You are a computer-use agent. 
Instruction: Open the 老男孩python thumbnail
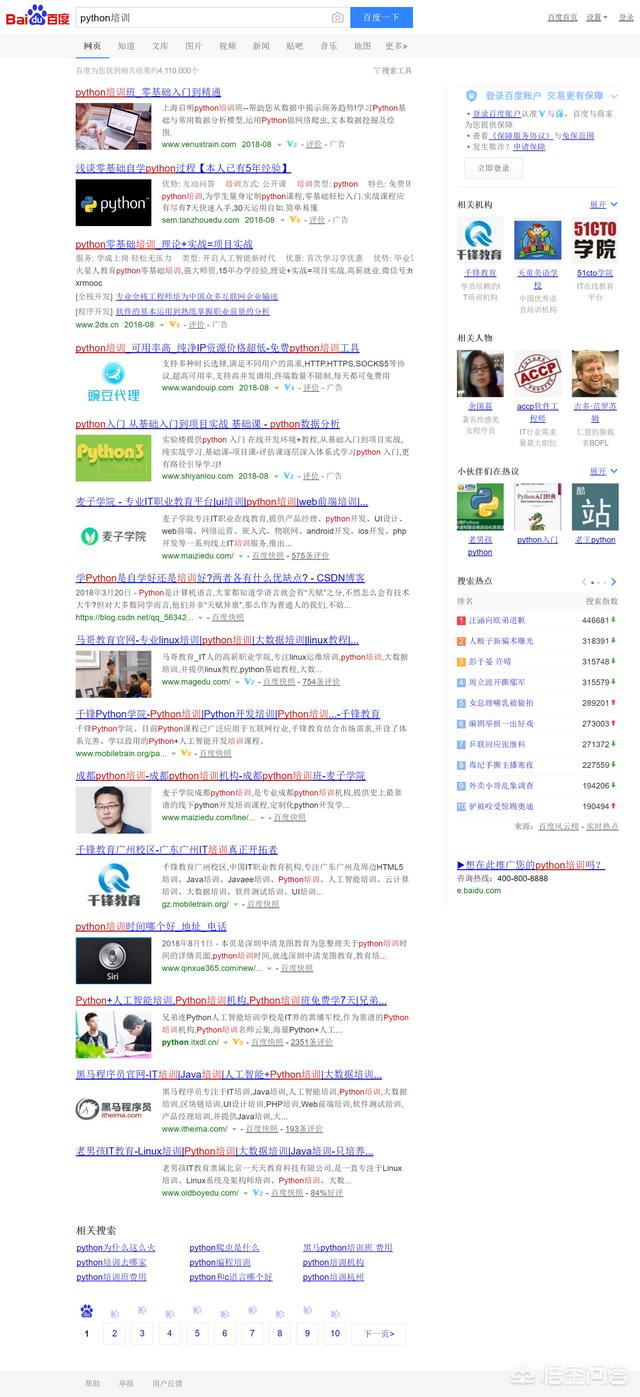point(480,507)
